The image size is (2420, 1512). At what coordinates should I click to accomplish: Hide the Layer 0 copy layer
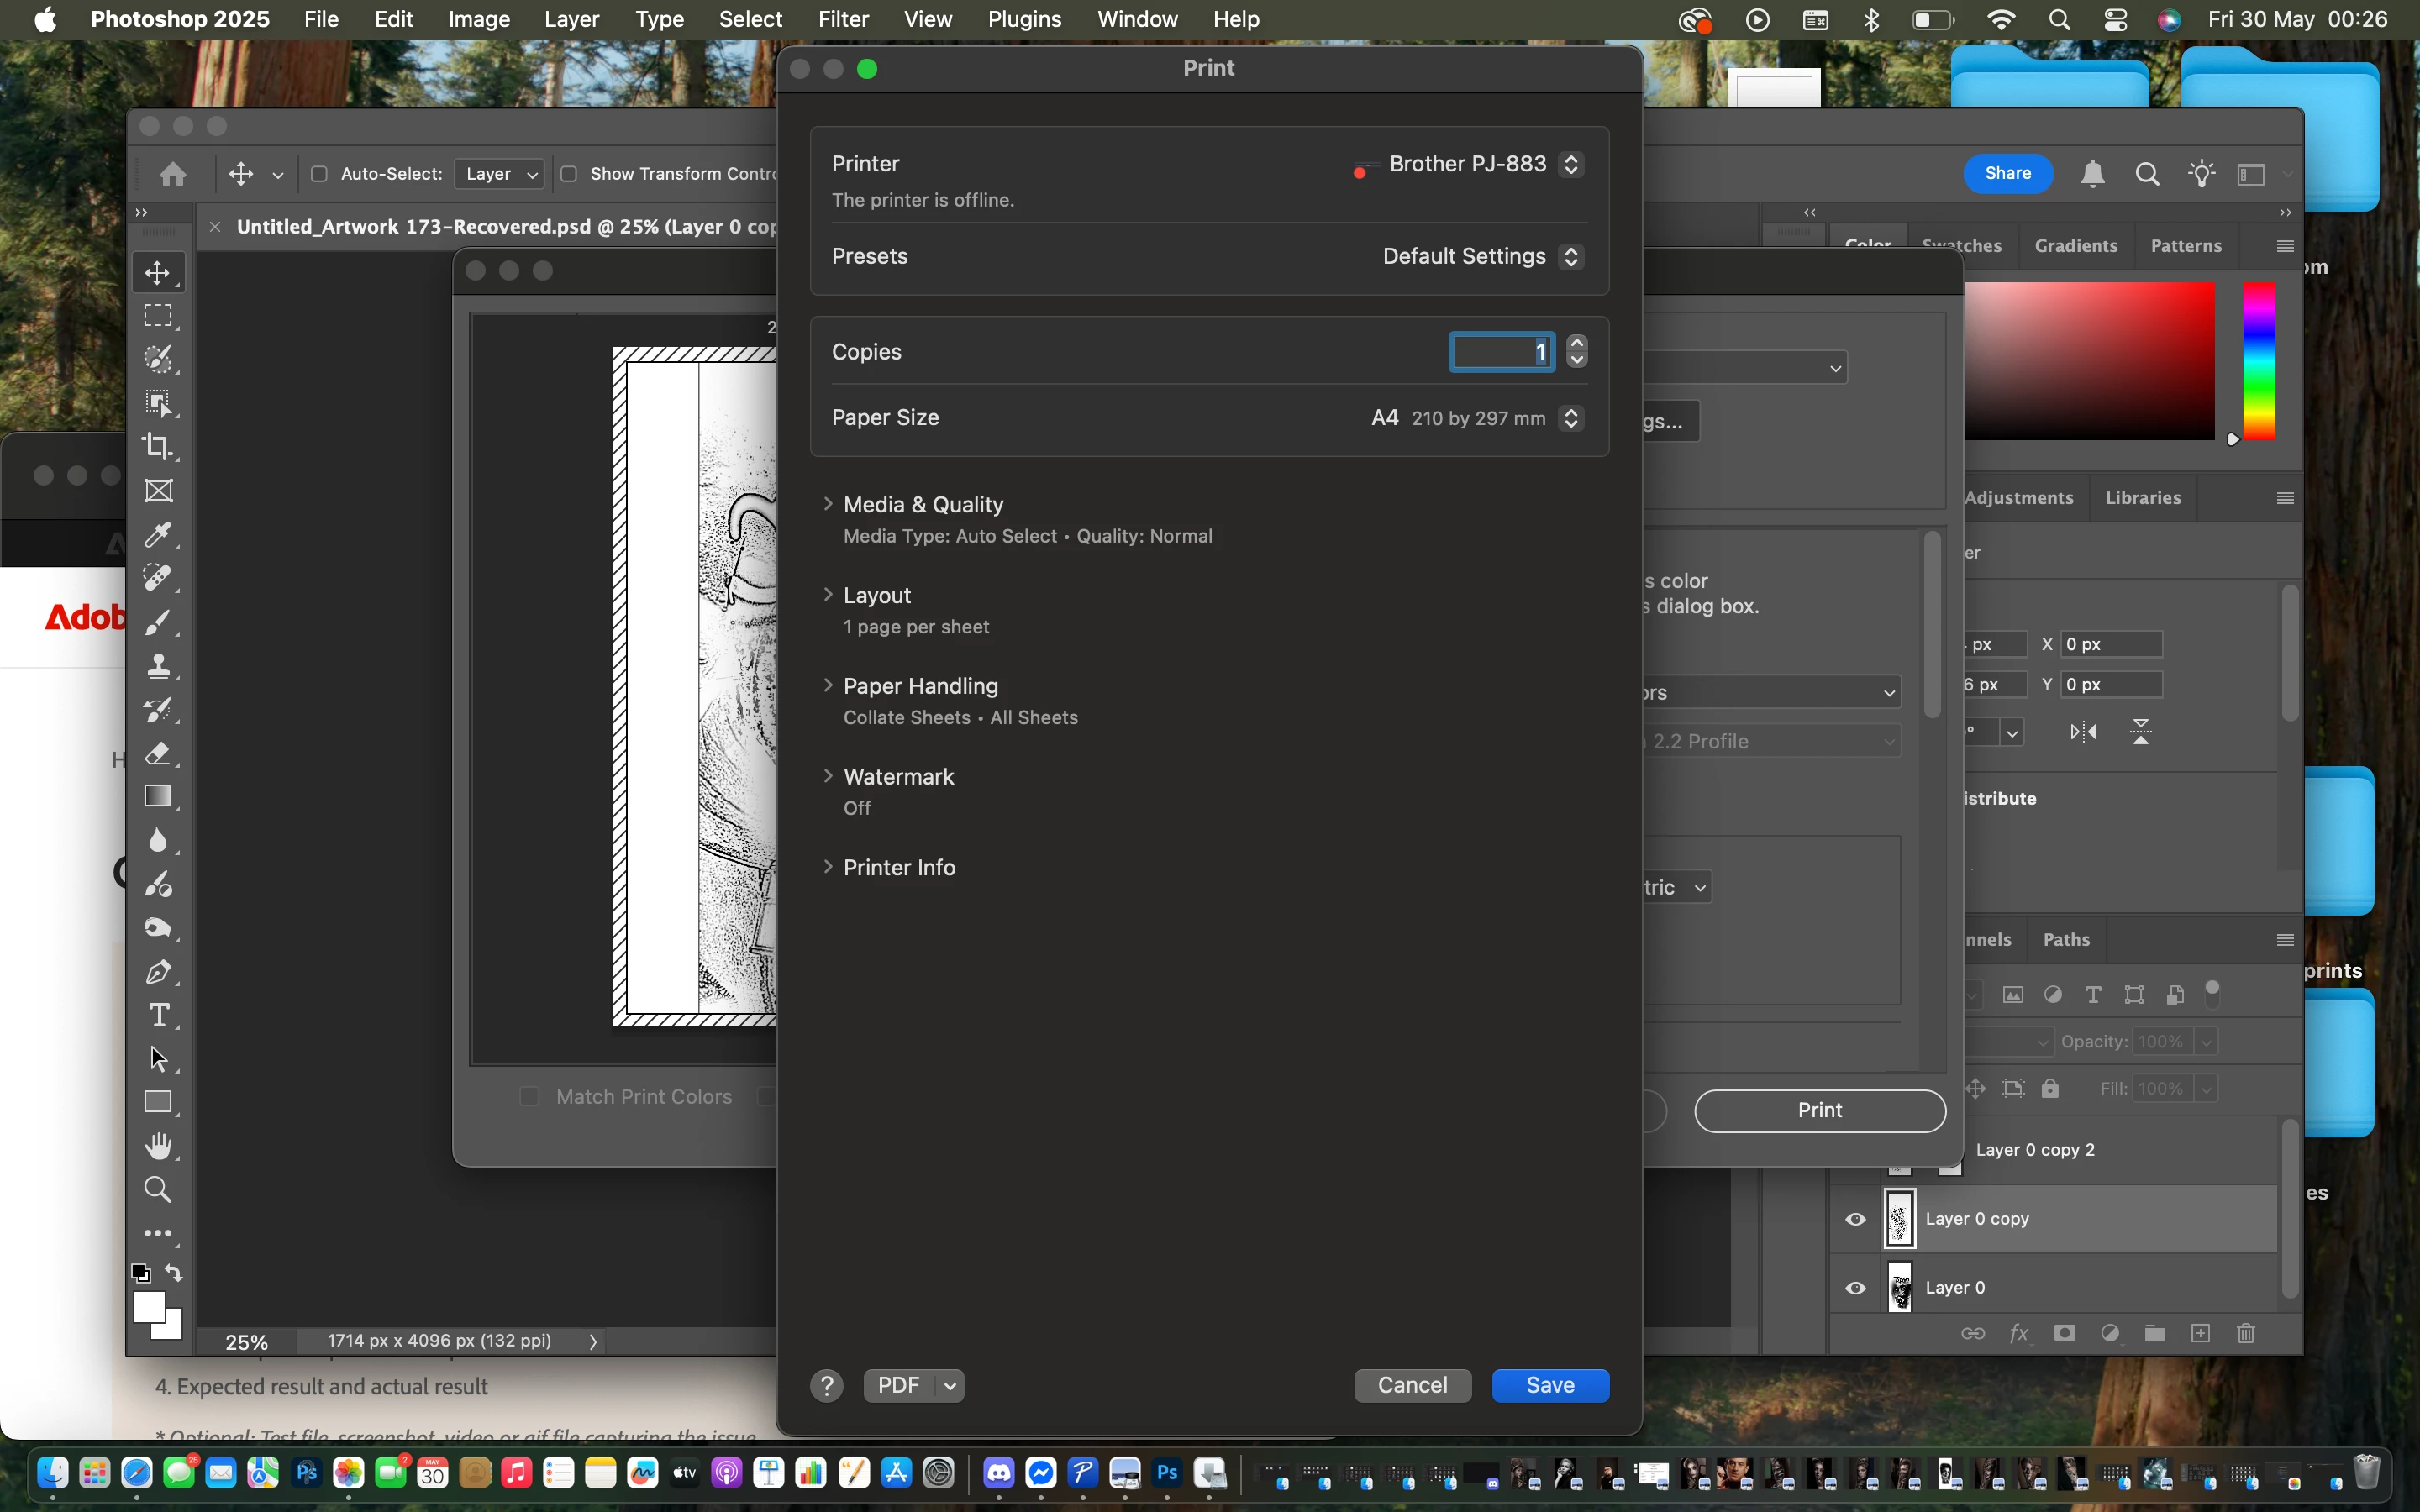[x=1856, y=1219]
